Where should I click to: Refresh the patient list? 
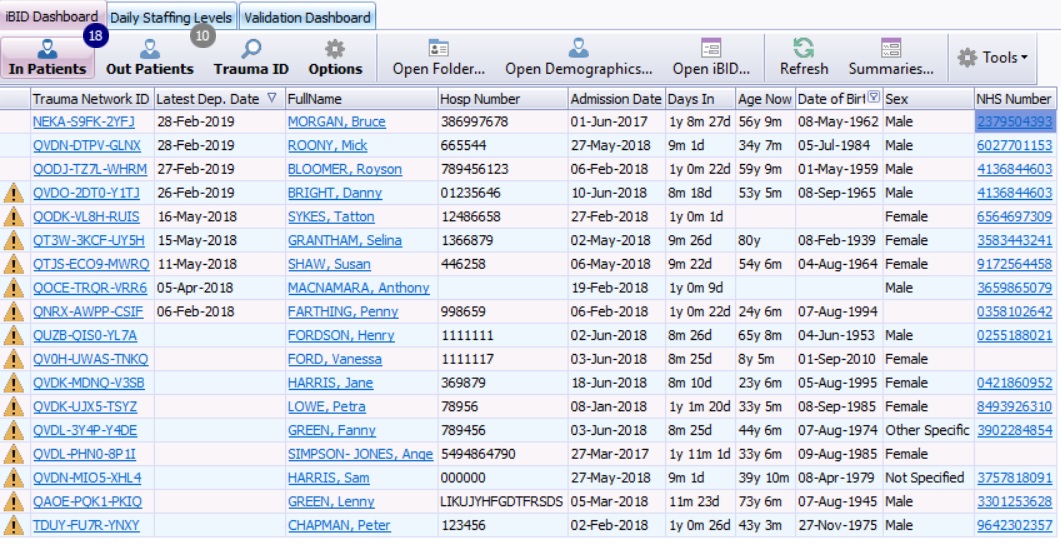click(803, 48)
